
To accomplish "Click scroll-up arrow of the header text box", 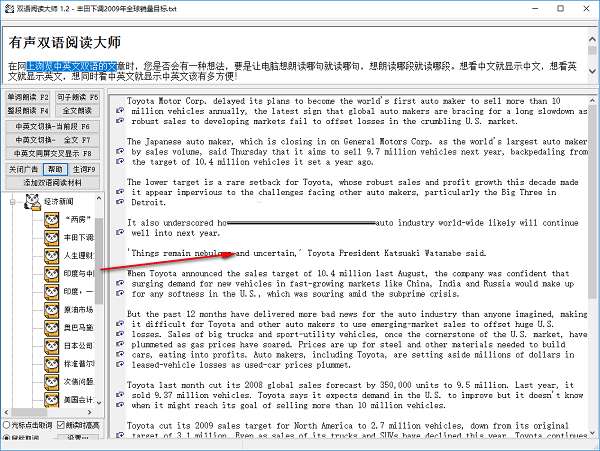I will click(x=592, y=39).
